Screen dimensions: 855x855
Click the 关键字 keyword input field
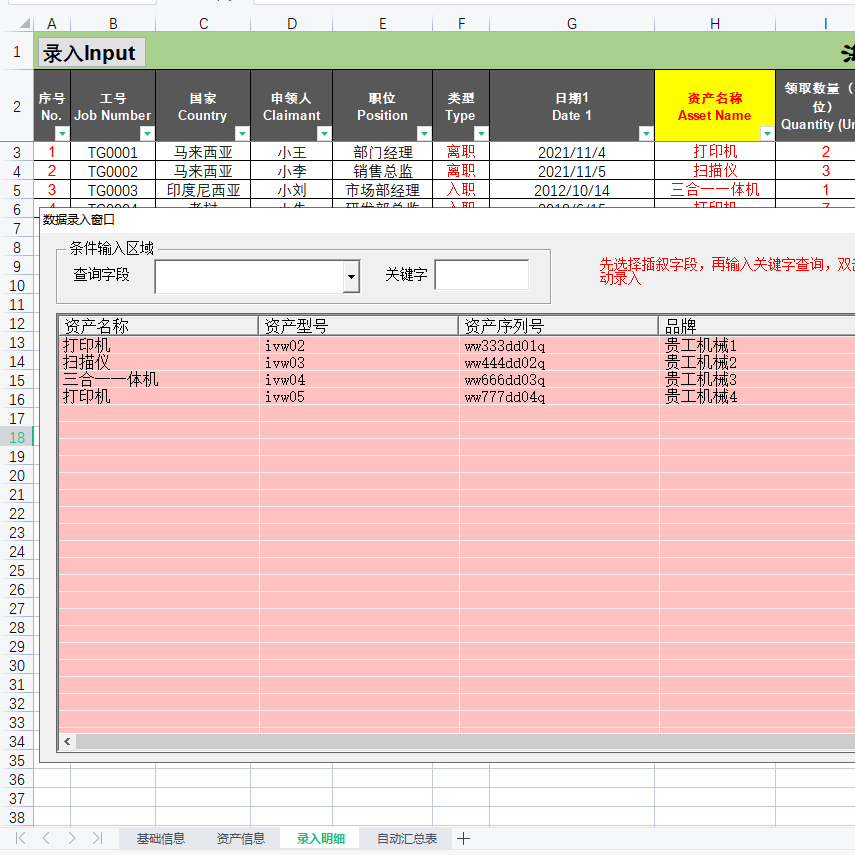(482, 275)
